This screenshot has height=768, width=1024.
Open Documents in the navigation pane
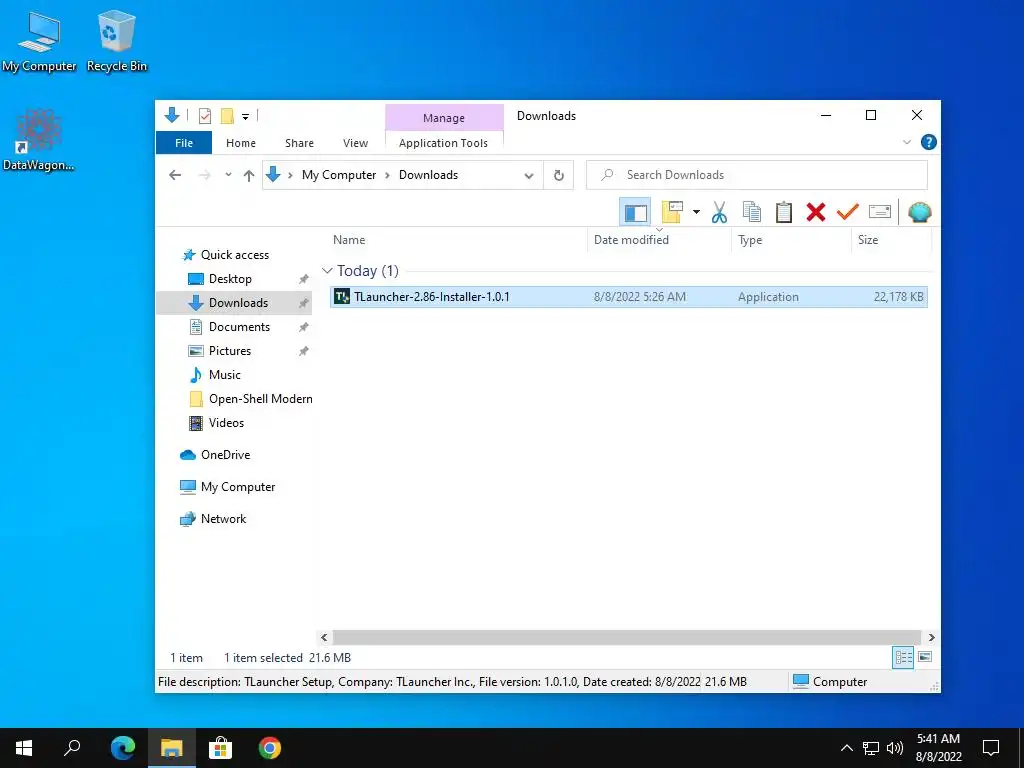239,327
